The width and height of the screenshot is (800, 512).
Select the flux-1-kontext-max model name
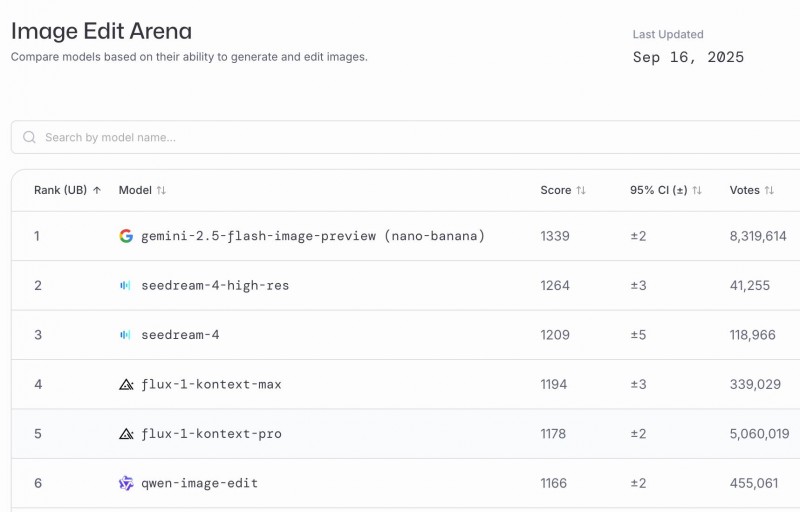click(211, 384)
